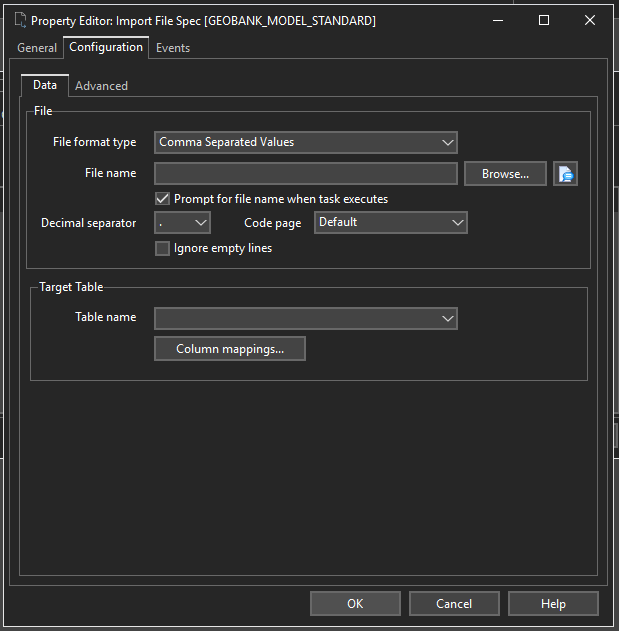Disable Prompt for file name when task executes
The height and width of the screenshot is (631, 619).
(163, 199)
